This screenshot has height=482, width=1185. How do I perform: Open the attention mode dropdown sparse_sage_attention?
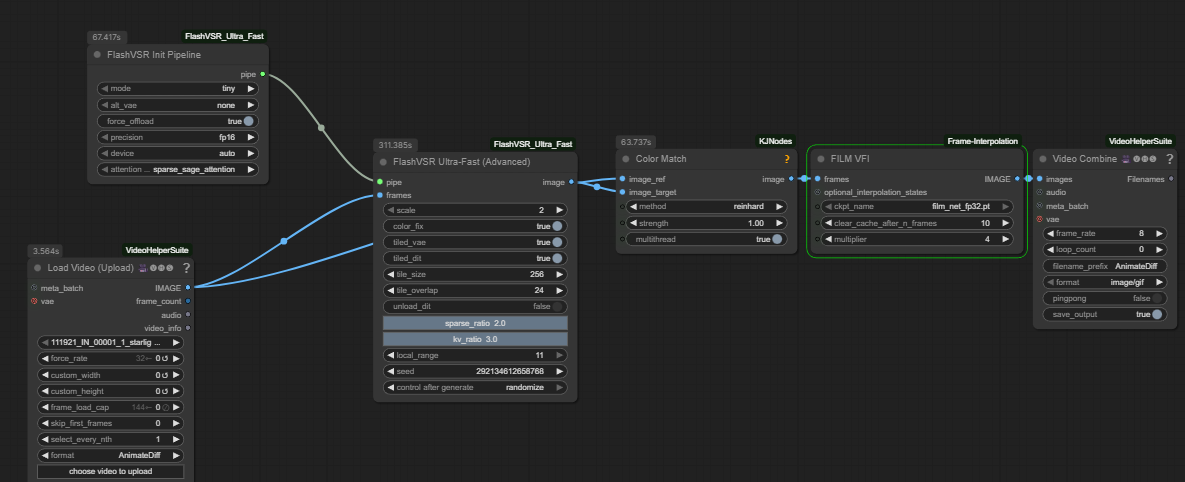(178, 169)
